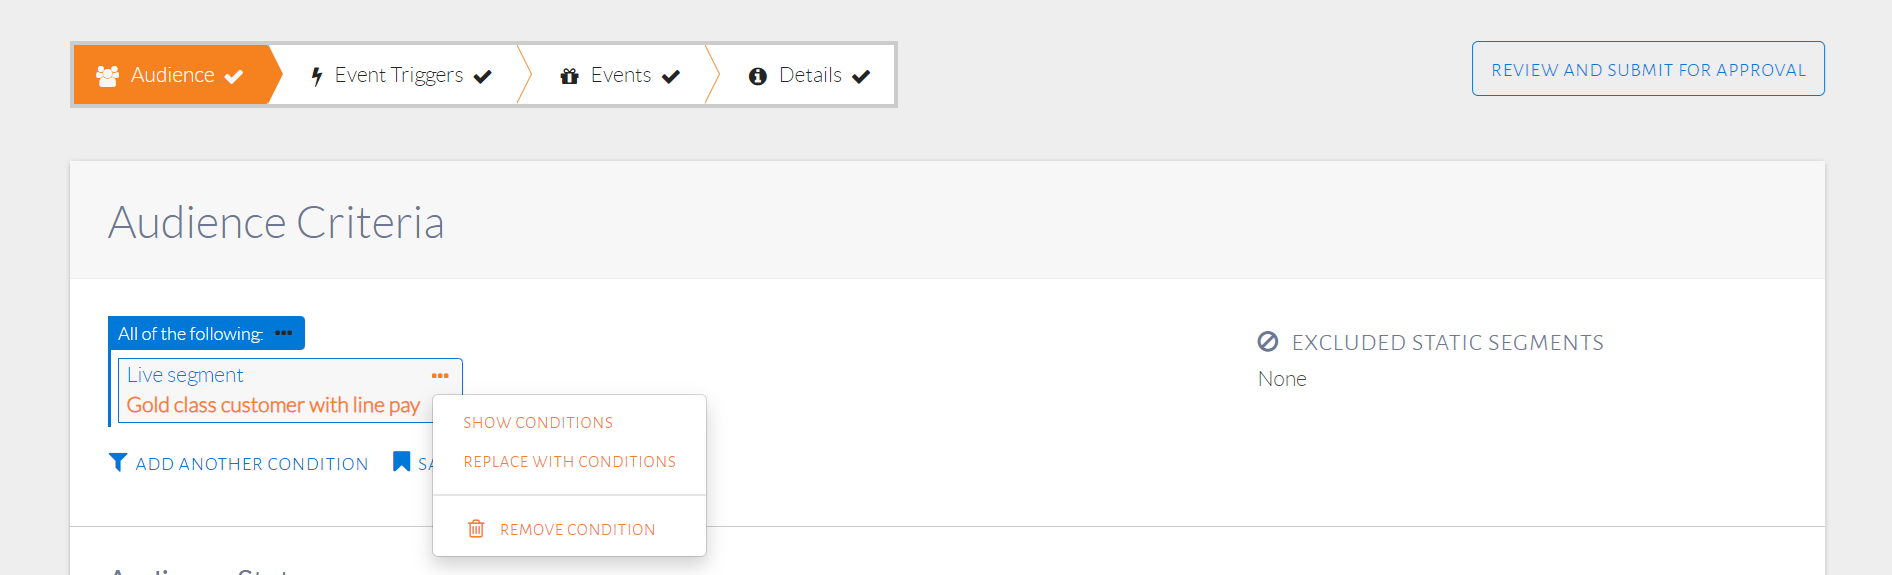This screenshot has height=575, width=1892.
Task: Click the Events gift icon
Action: [569, 76]
